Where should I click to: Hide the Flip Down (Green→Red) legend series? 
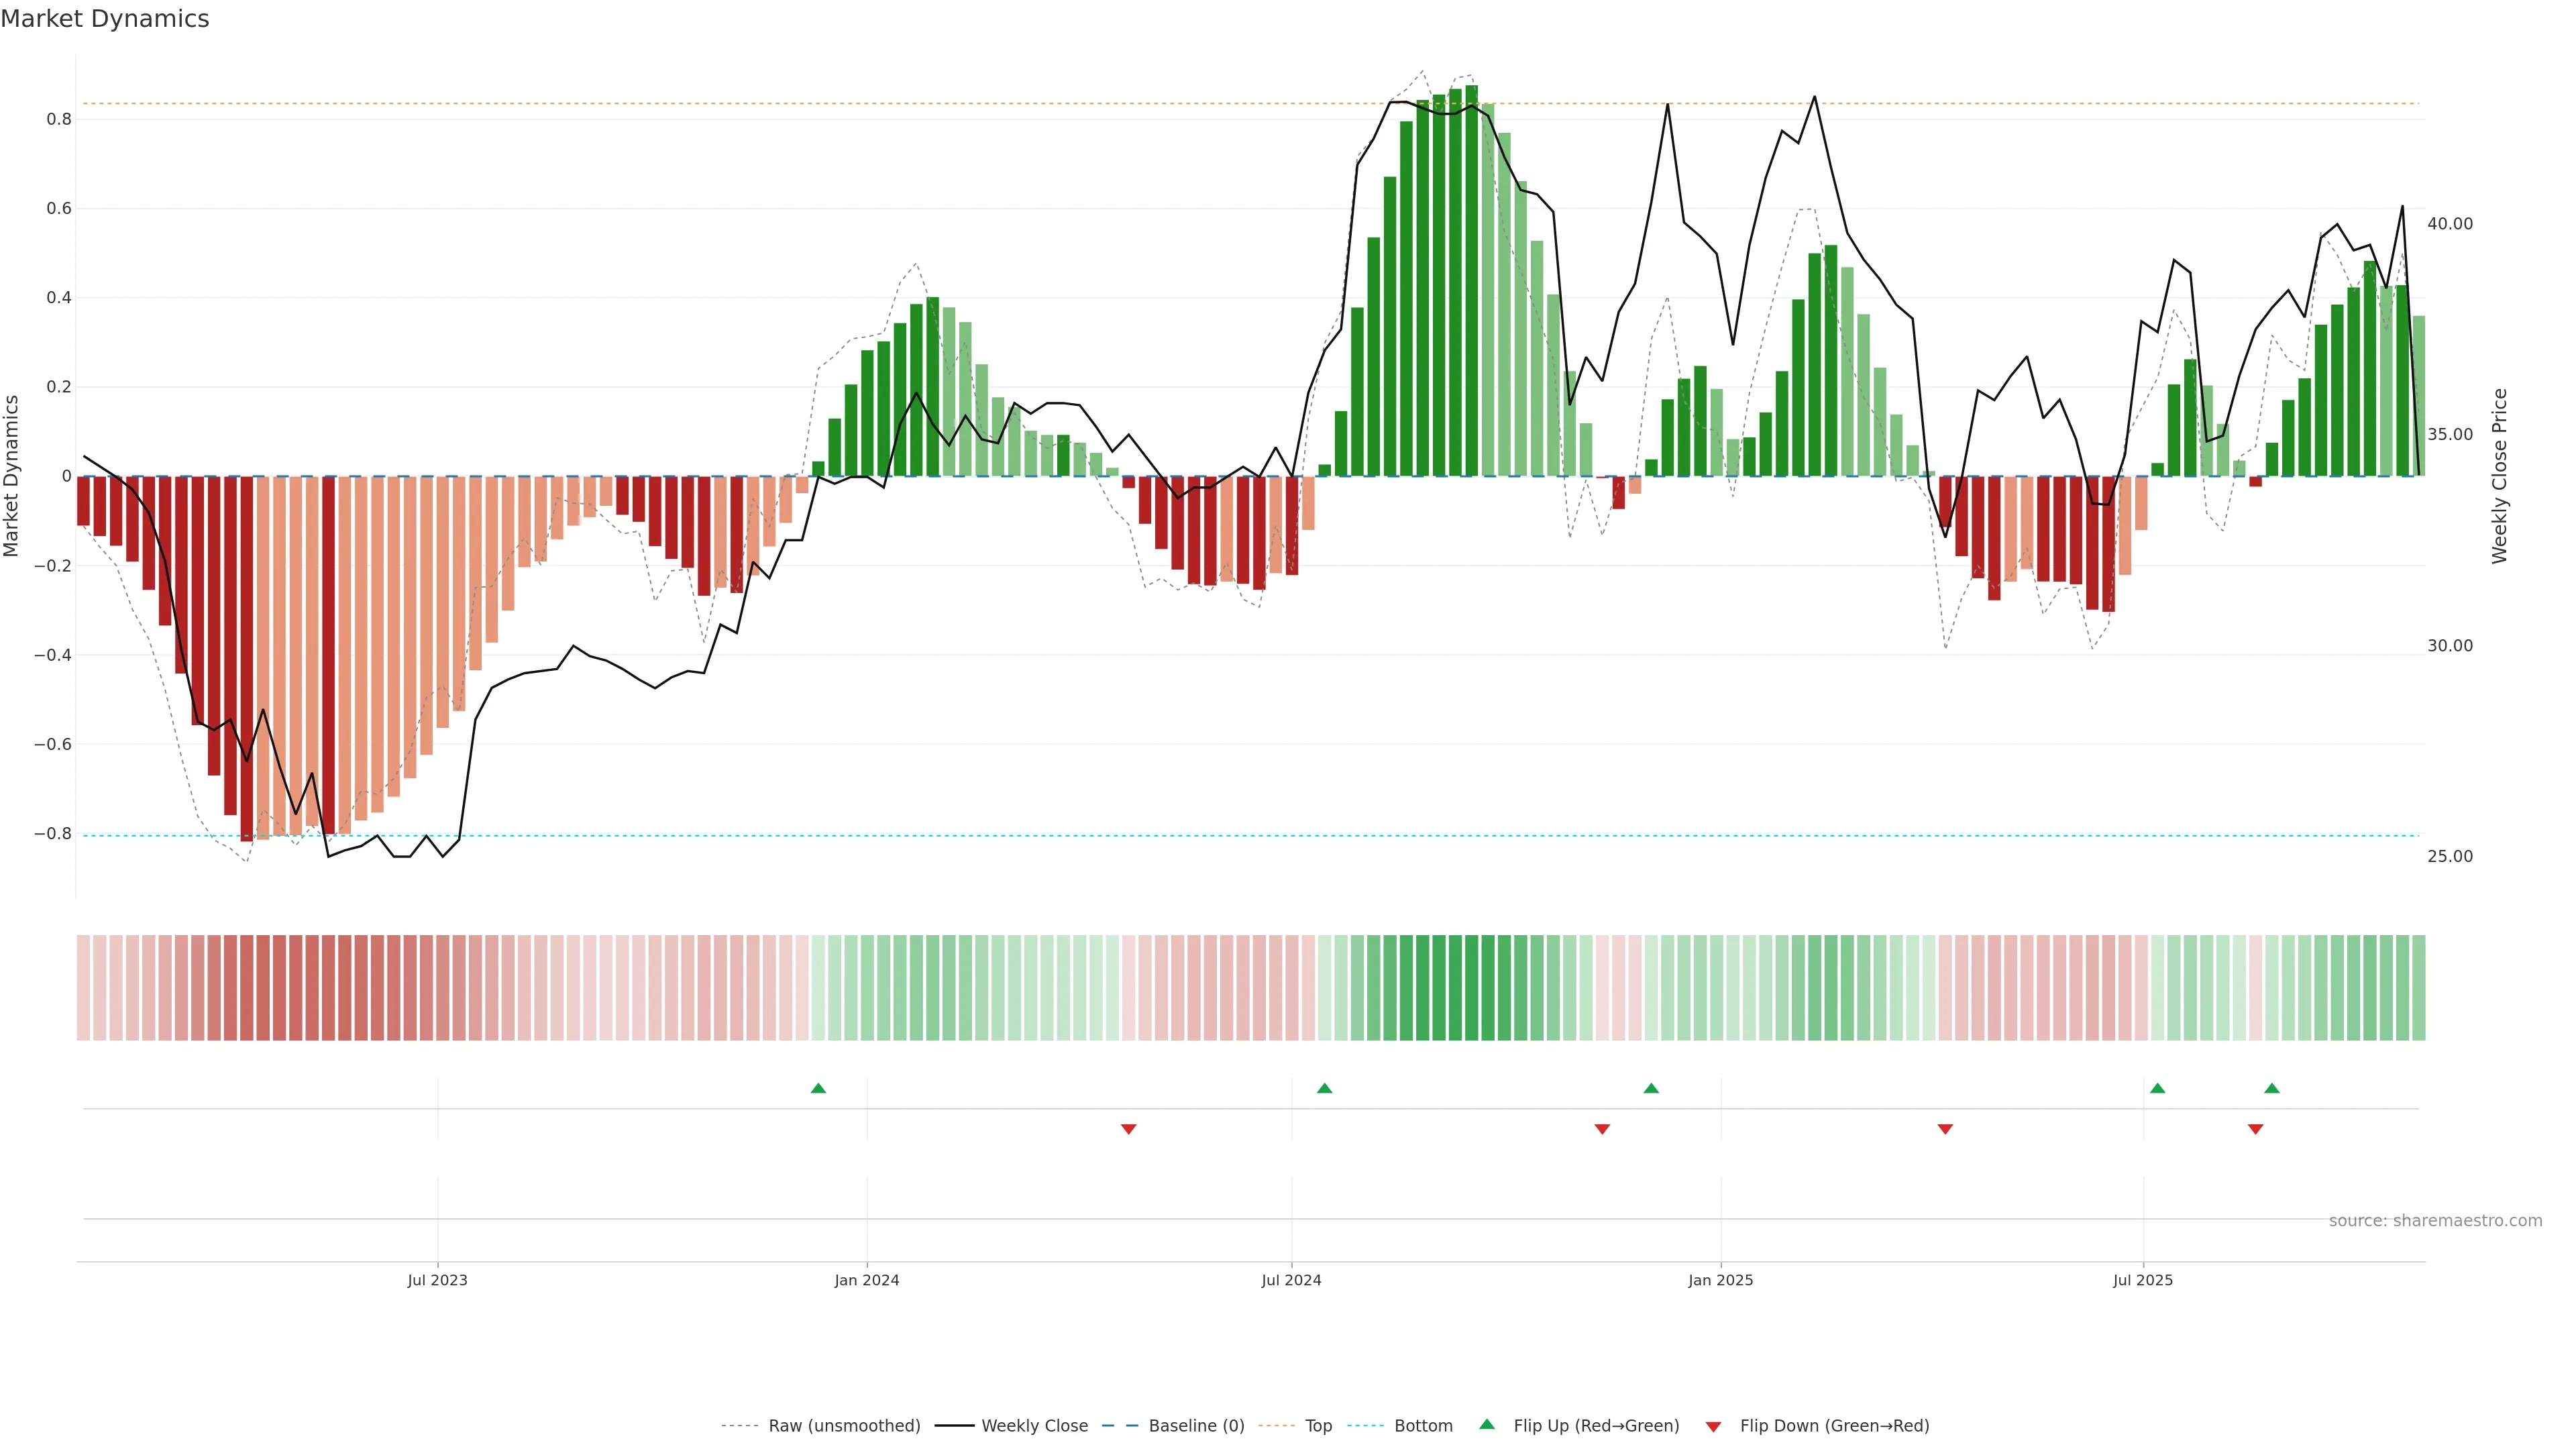[x=1834, y=1426]
